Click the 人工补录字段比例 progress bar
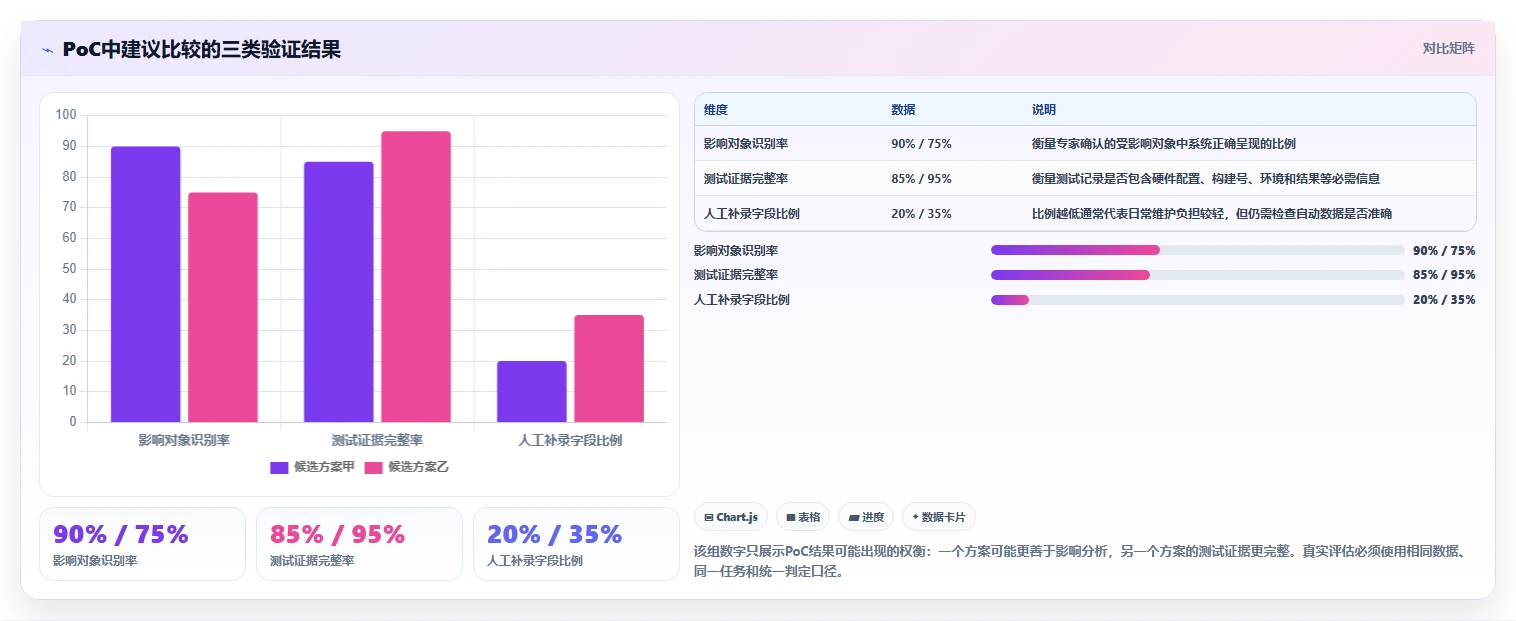Screen dimensions: 1516x621 (x=1197, y=300)
